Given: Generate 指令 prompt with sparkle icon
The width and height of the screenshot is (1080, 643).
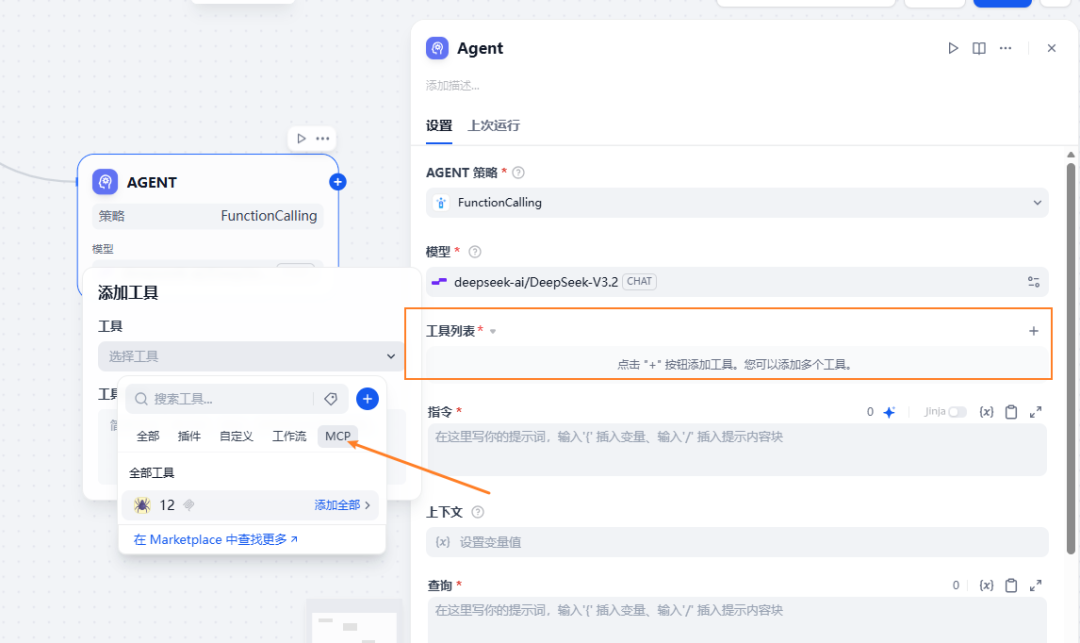Looking at the screenshot, I should [x=889, y=412].
